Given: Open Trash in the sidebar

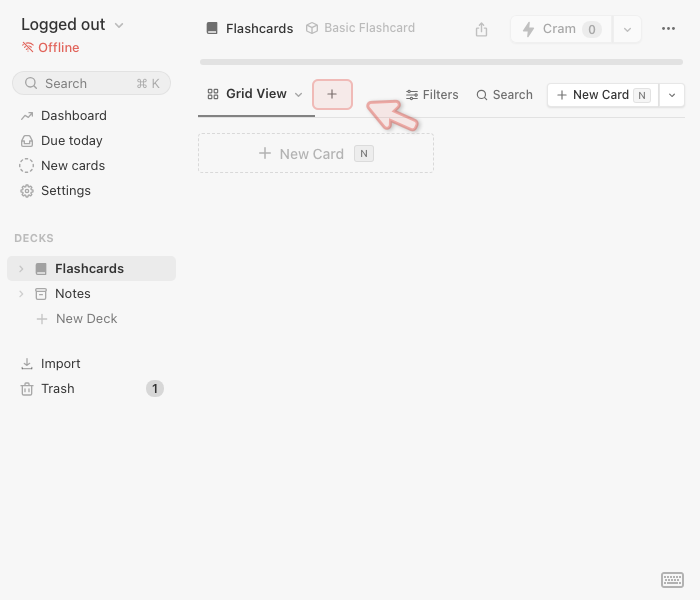Looking at the screenshot, I should coord(57,389).
